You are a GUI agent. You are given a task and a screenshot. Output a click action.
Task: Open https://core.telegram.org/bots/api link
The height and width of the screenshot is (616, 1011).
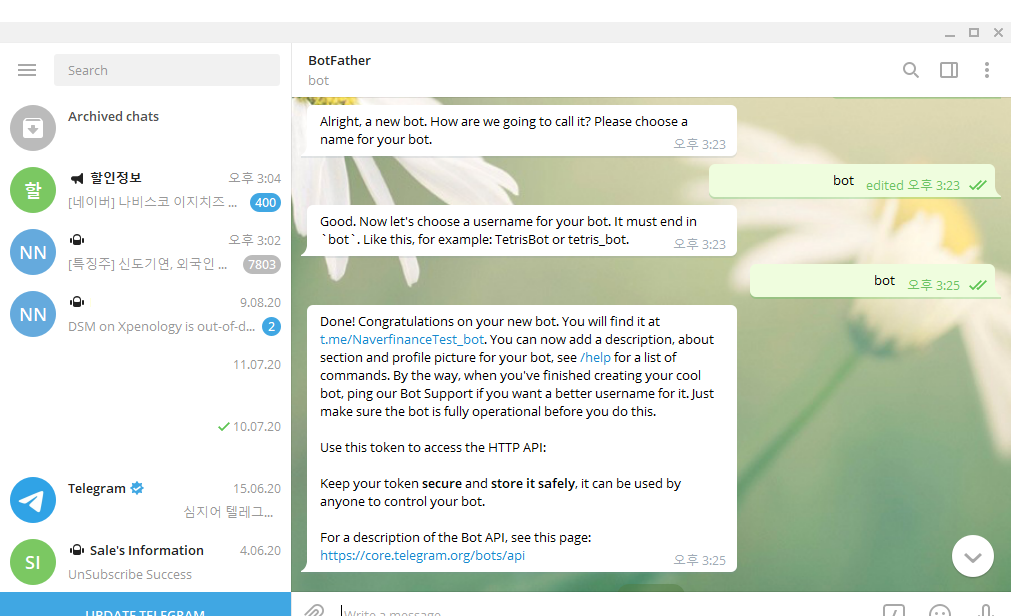(x=422, y=555)
